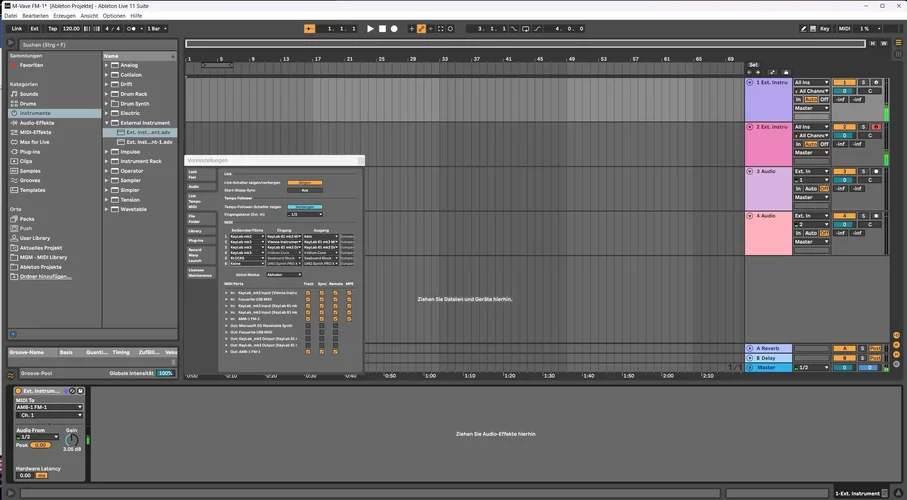Image resolution: width=907 pixels, height=500 pixels.
Task: Open Max for Live category
Action: [x=34, y=142]
